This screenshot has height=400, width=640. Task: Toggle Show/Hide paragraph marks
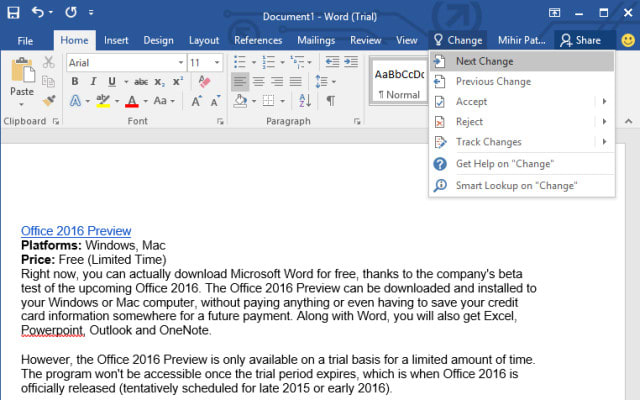pyautogui.click(x=331, y=100)
